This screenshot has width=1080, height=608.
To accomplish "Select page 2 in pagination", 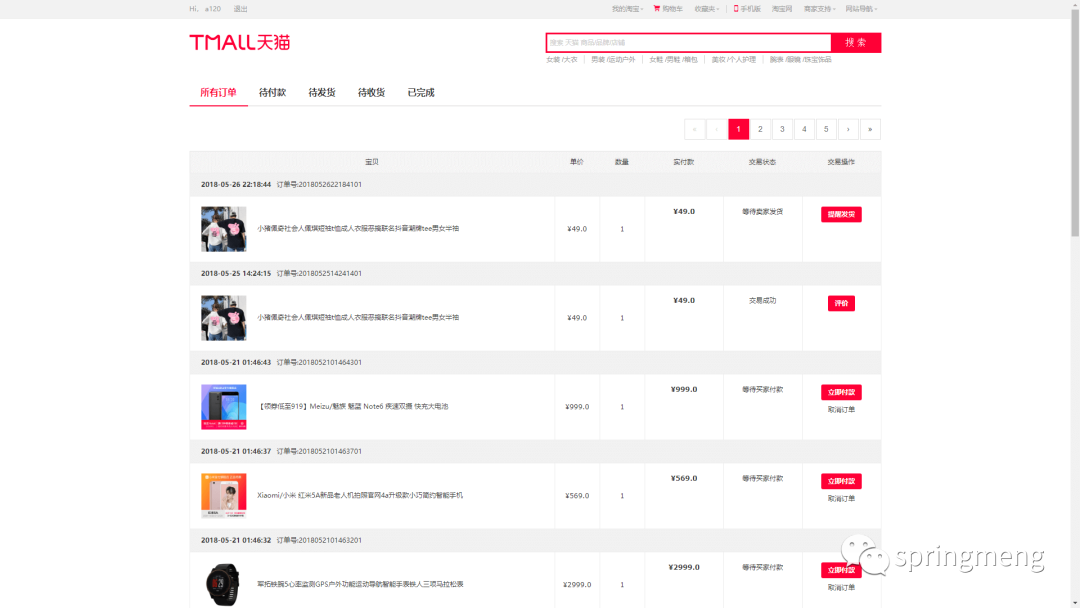I will pos(760,129).
